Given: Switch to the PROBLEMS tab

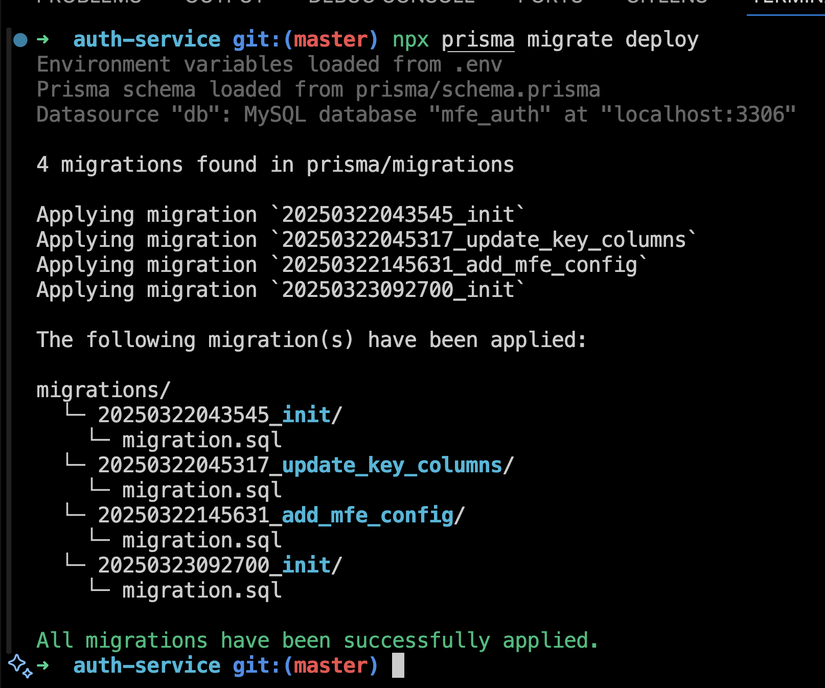Looking at the screenshot, I should pos(89,4).
